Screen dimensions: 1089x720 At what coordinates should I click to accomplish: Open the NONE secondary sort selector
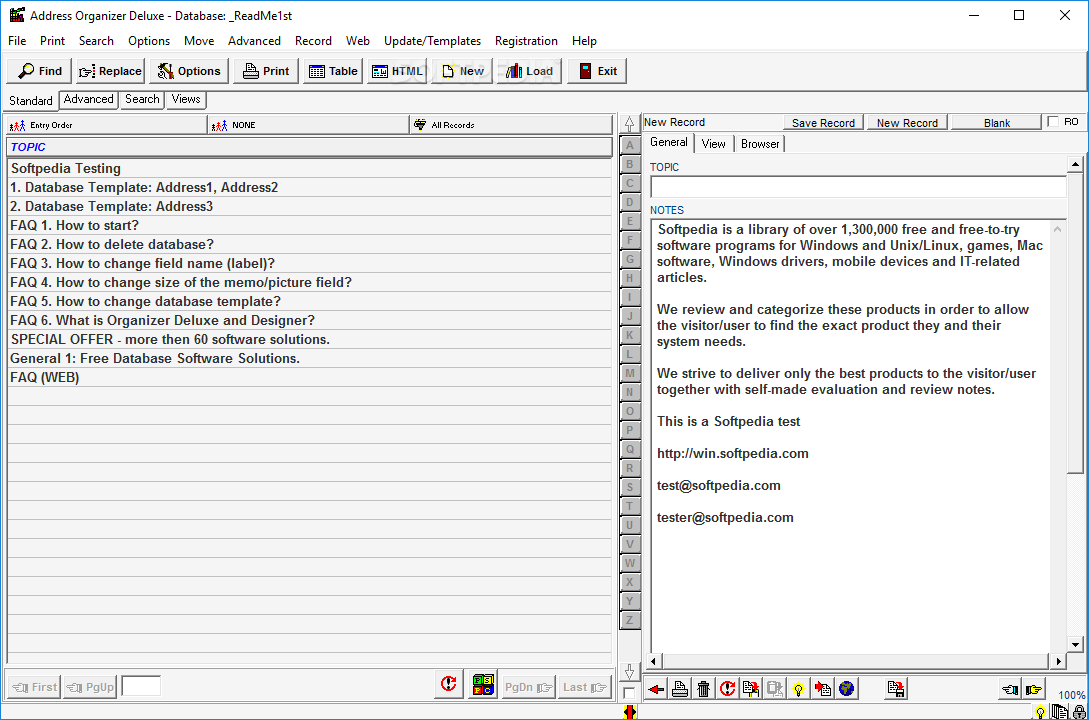coord(308,125)
